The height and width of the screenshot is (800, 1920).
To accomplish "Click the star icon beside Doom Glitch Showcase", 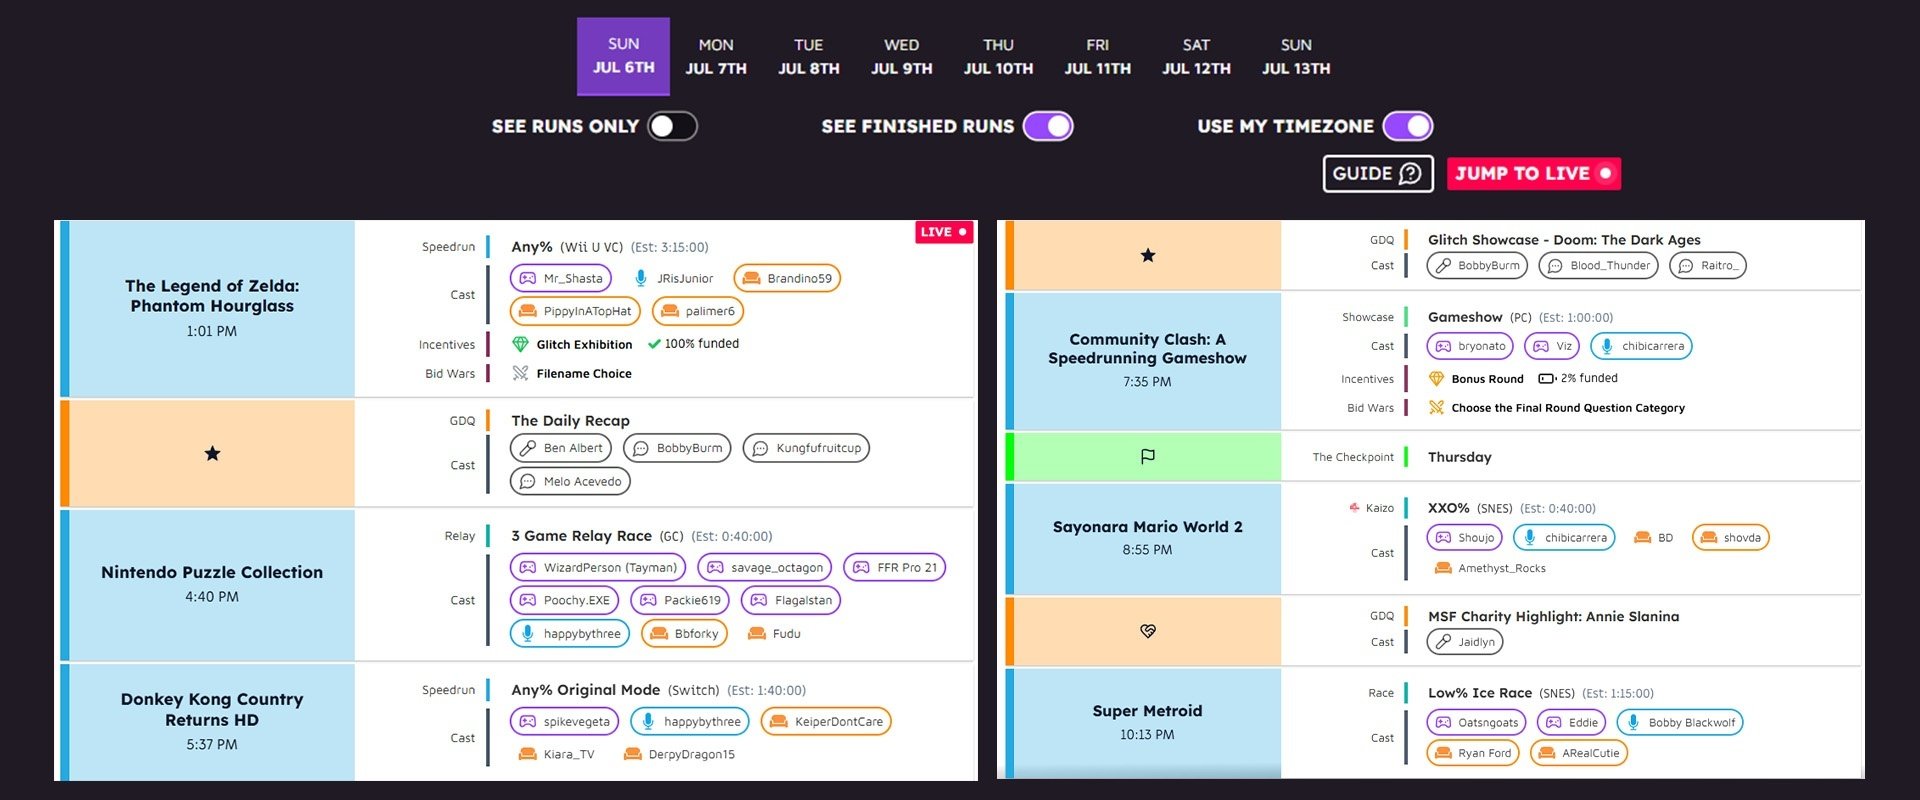I will click(1148, 255).
